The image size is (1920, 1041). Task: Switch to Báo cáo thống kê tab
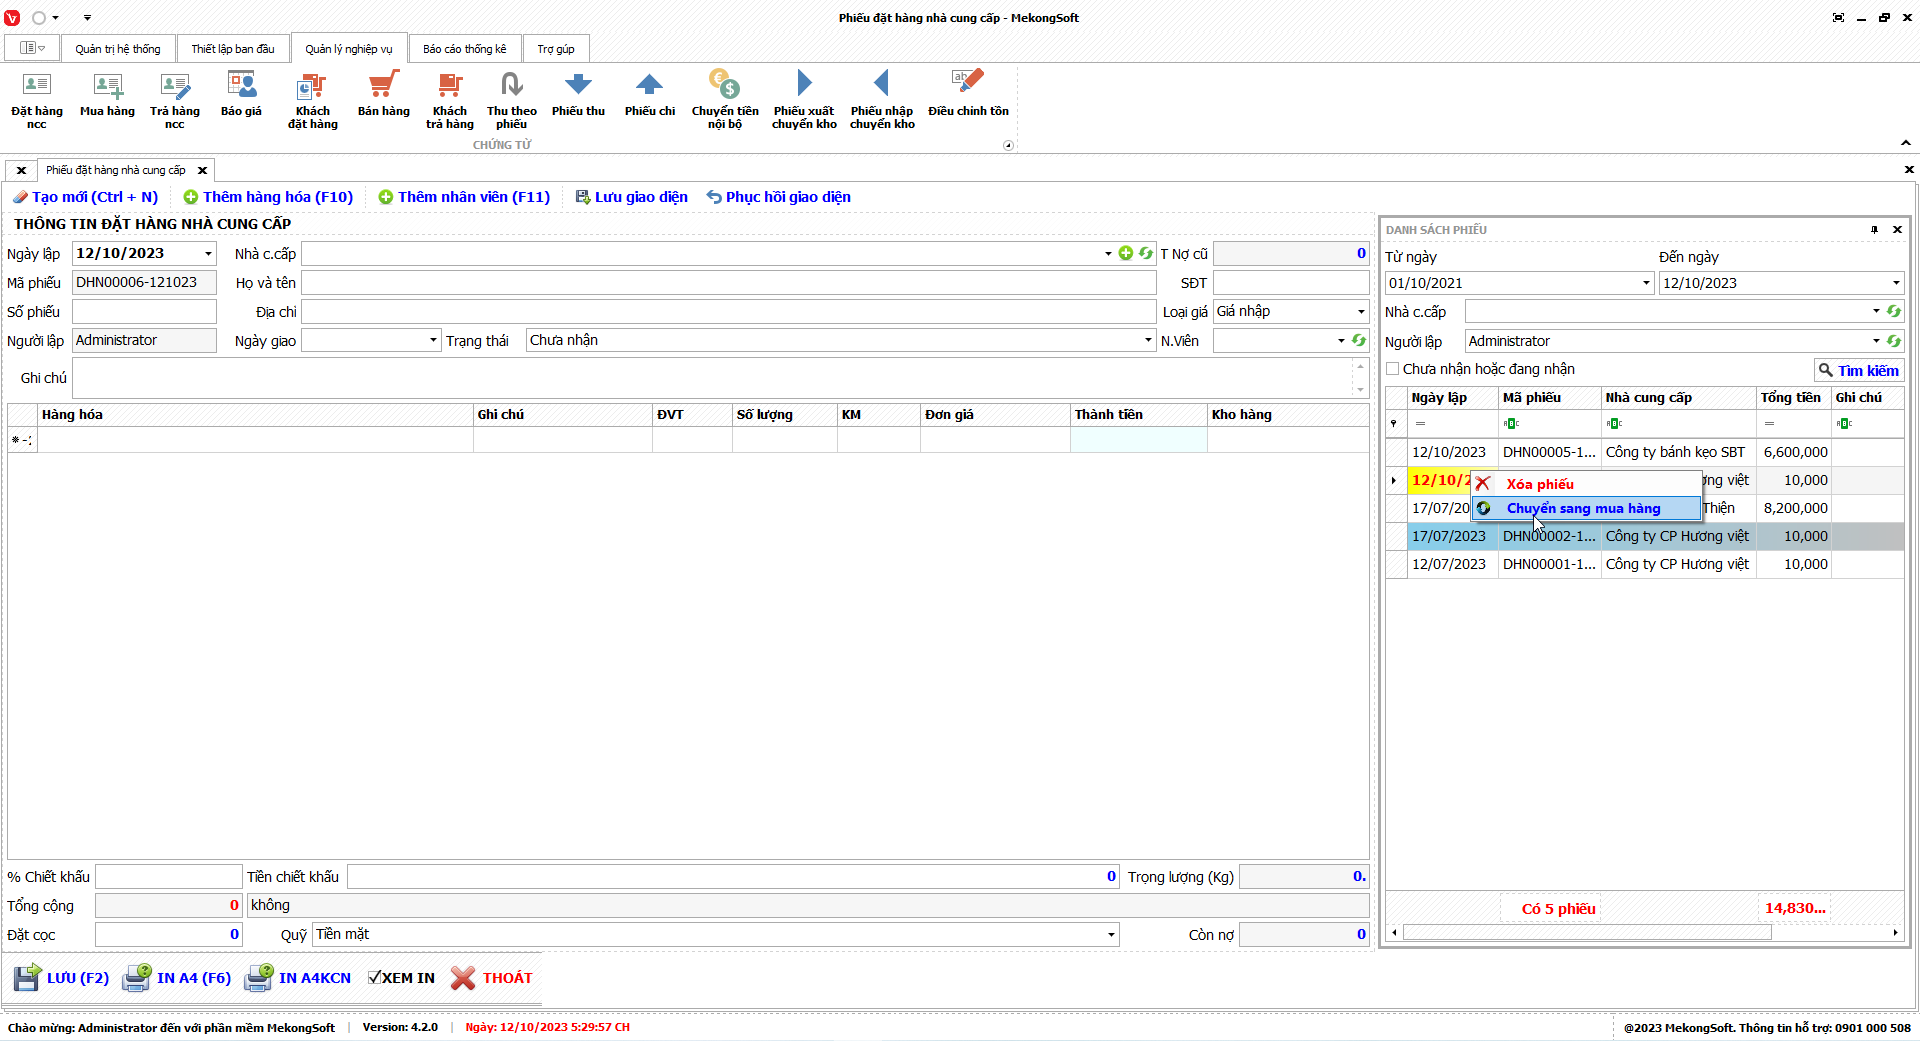464,49
